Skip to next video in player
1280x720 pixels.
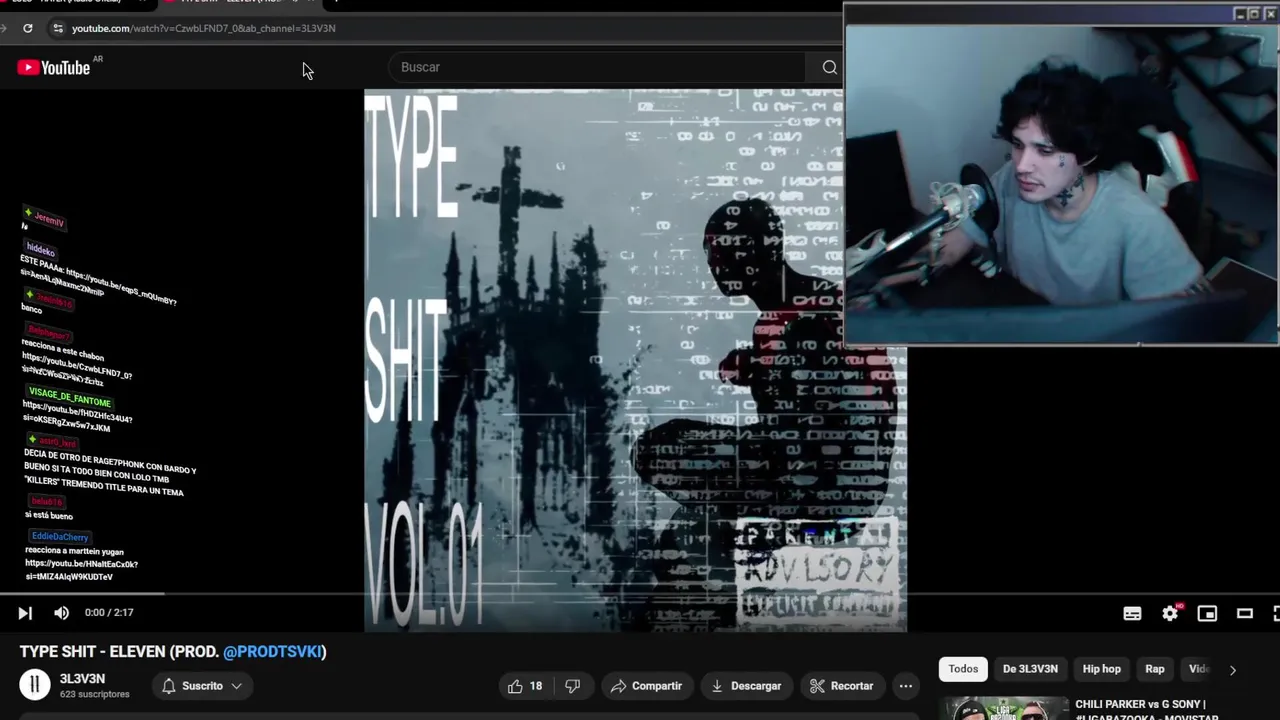point(25,613)
